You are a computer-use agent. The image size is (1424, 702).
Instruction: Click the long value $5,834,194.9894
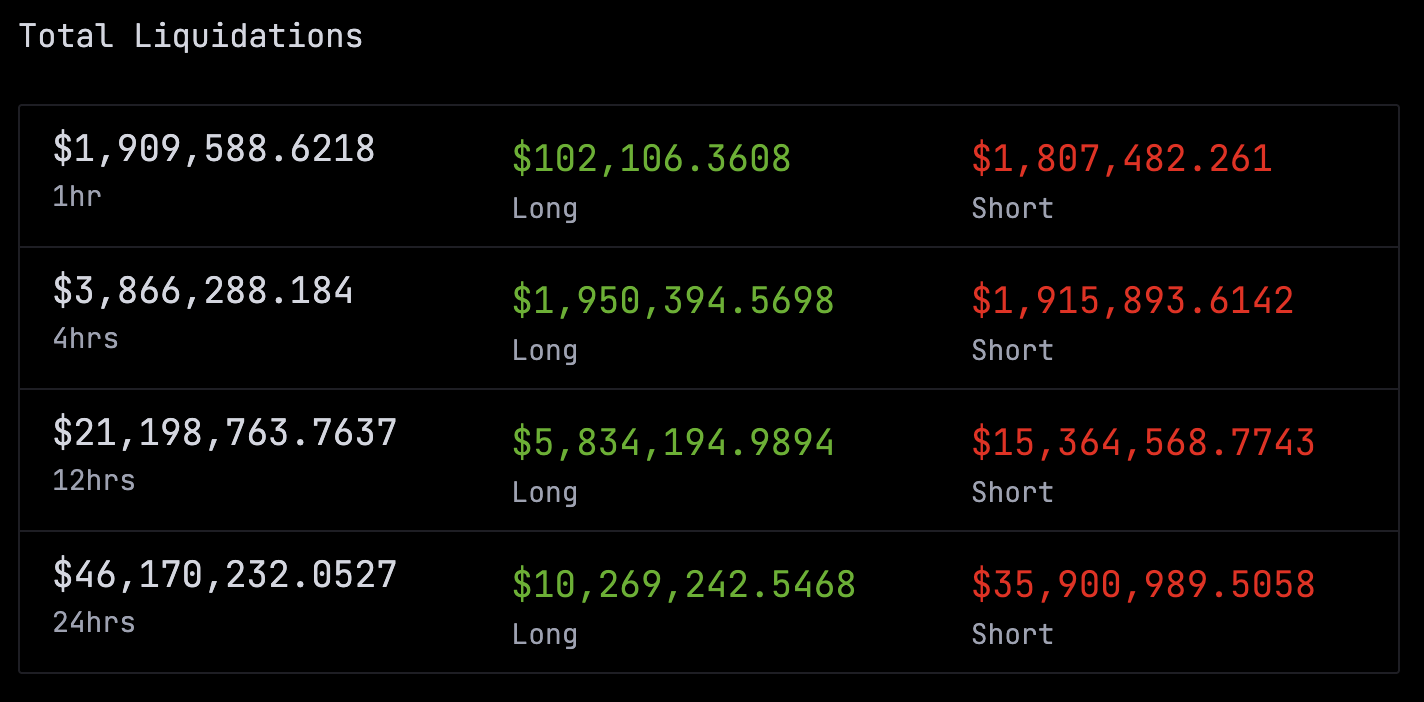[673, 443]
